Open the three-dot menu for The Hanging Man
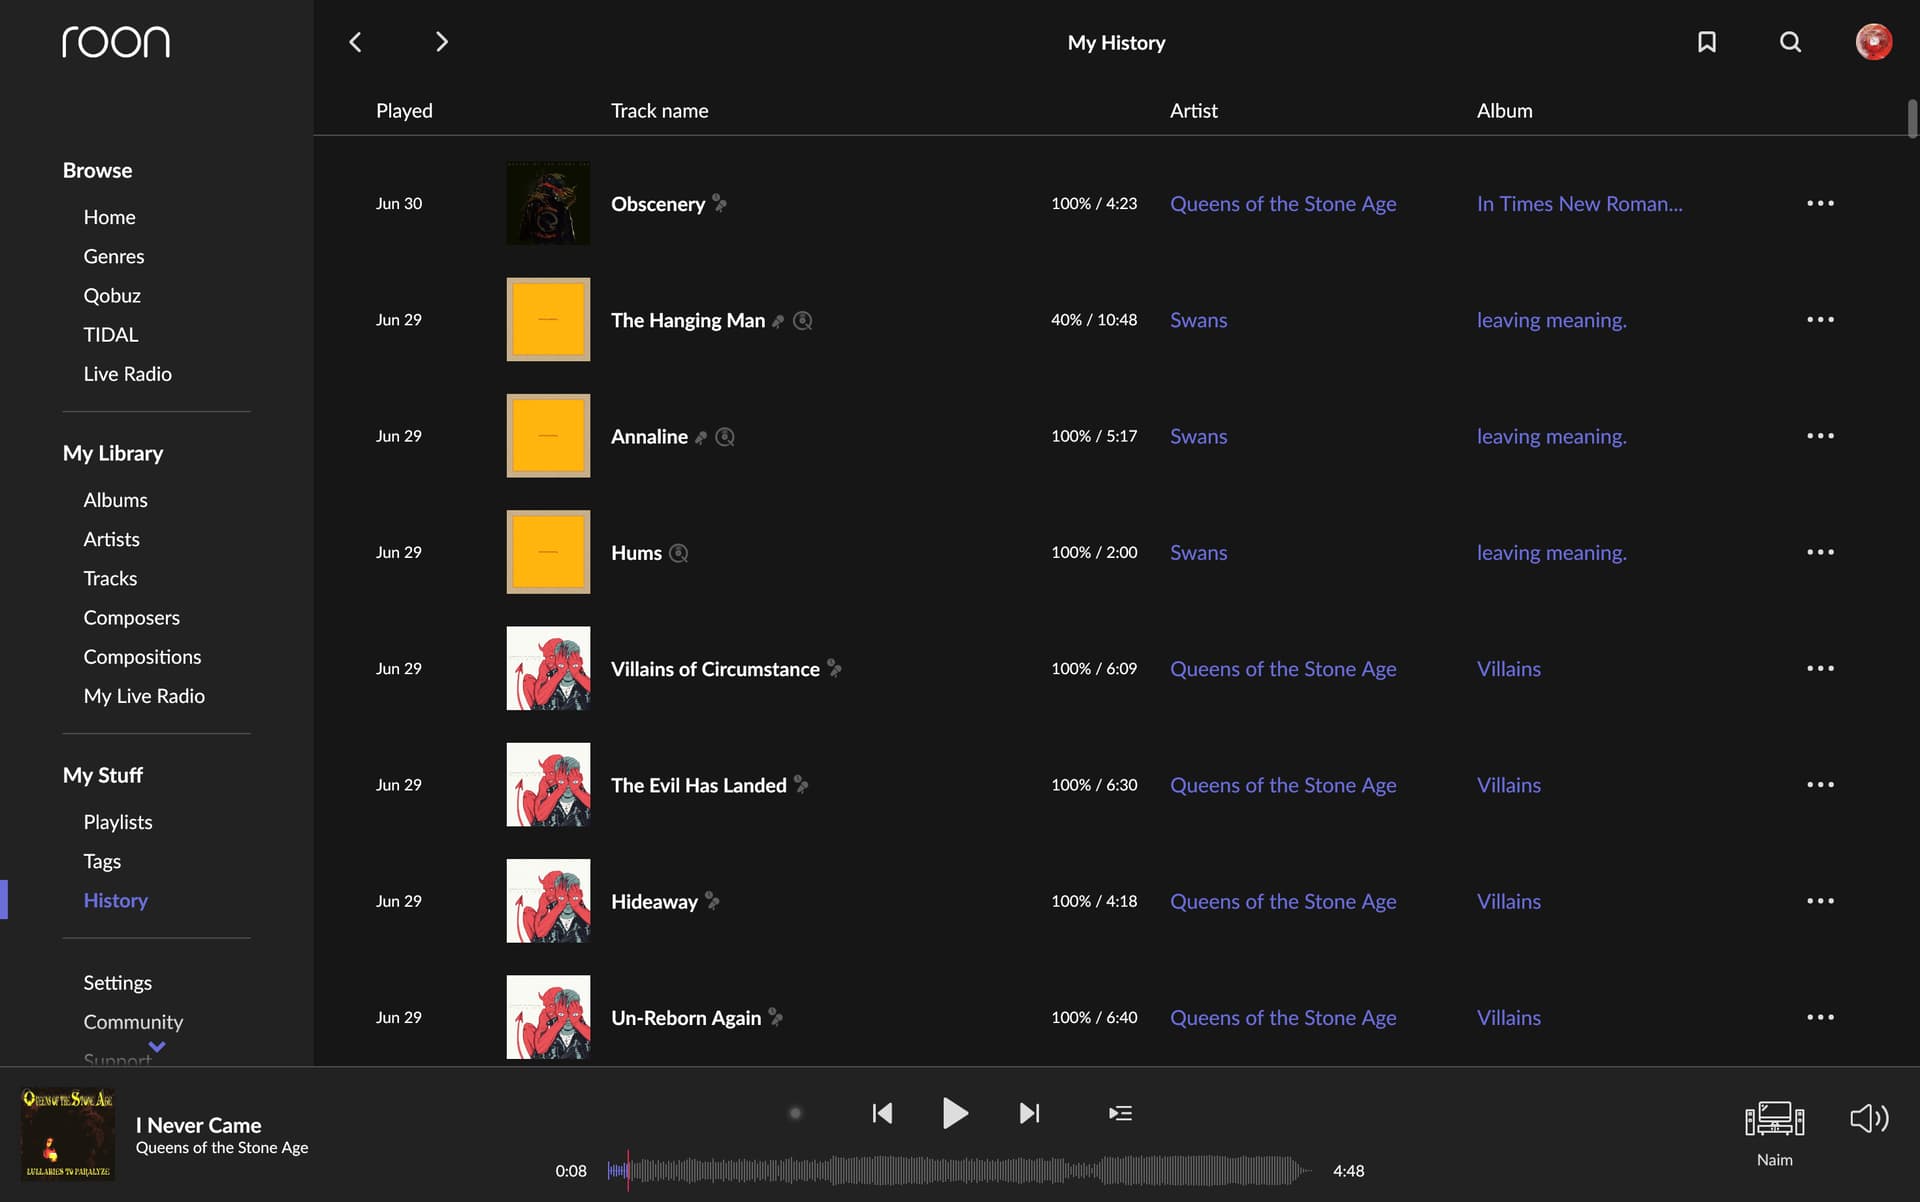The image size is (1920, 1202). pos(1820,319)
